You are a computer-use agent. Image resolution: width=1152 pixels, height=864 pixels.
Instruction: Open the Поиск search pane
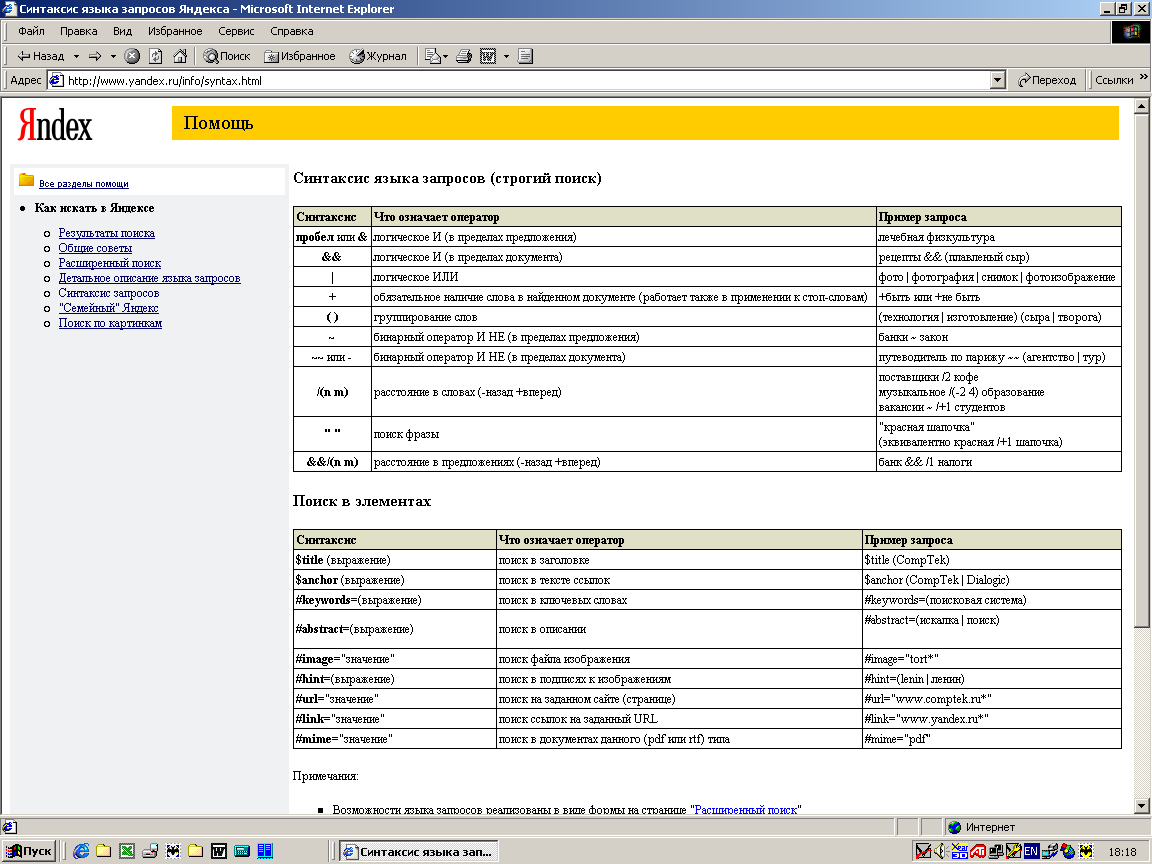point(227,56)
